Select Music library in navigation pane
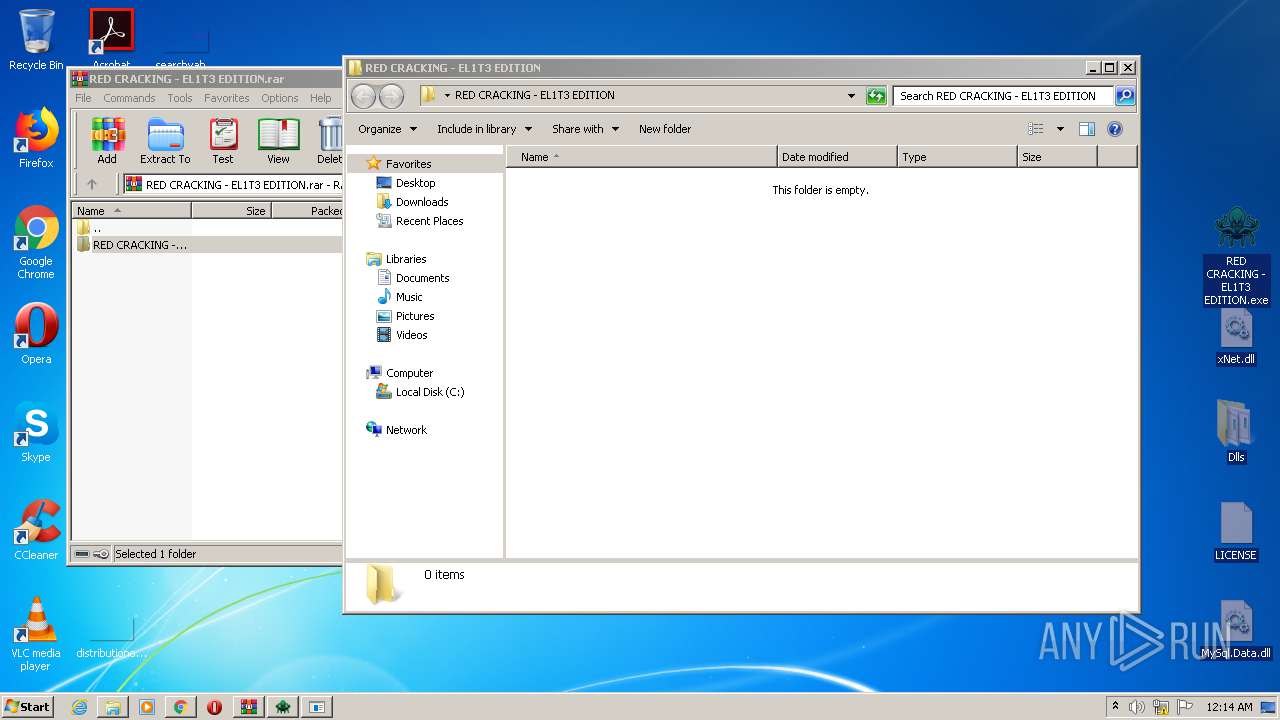This screenshot has width=1280, height=720. pyautogui.click(x=409, y=296)
